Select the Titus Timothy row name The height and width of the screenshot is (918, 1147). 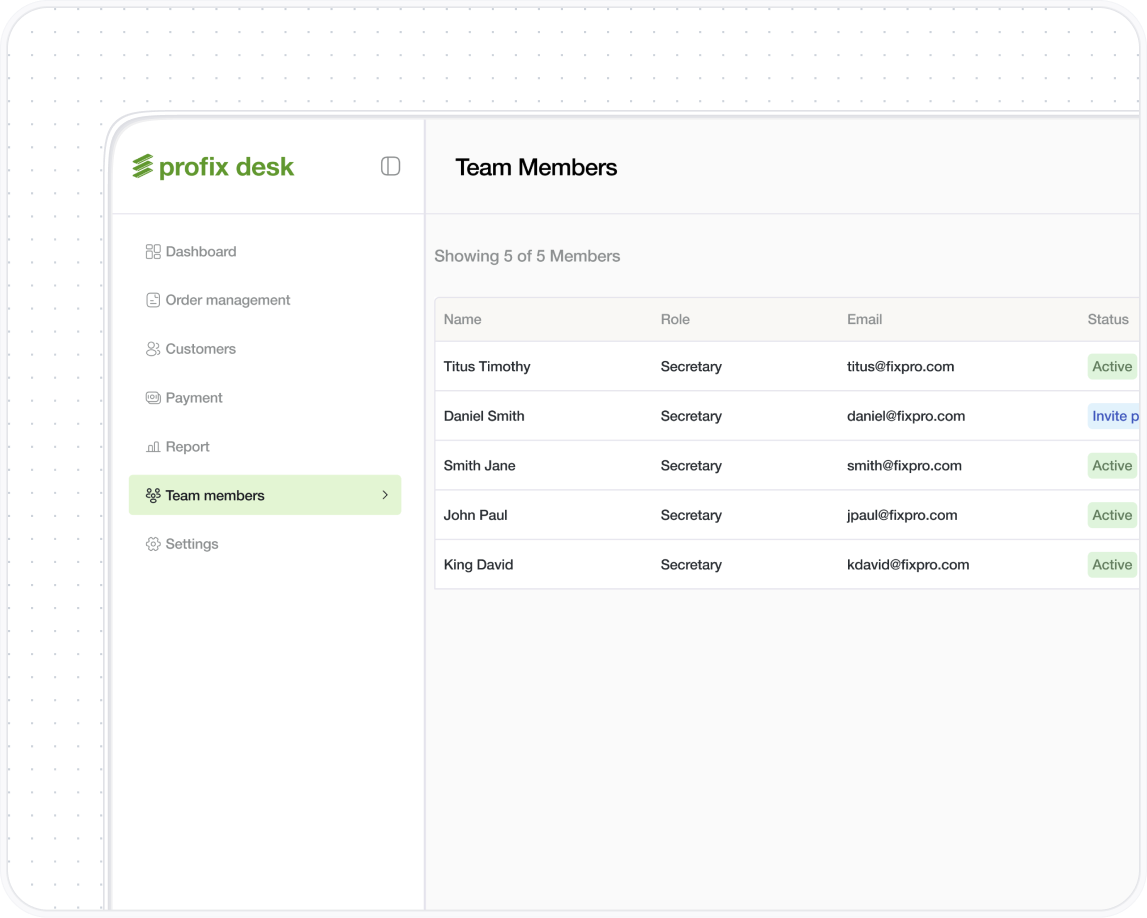[x=487, y=367]
